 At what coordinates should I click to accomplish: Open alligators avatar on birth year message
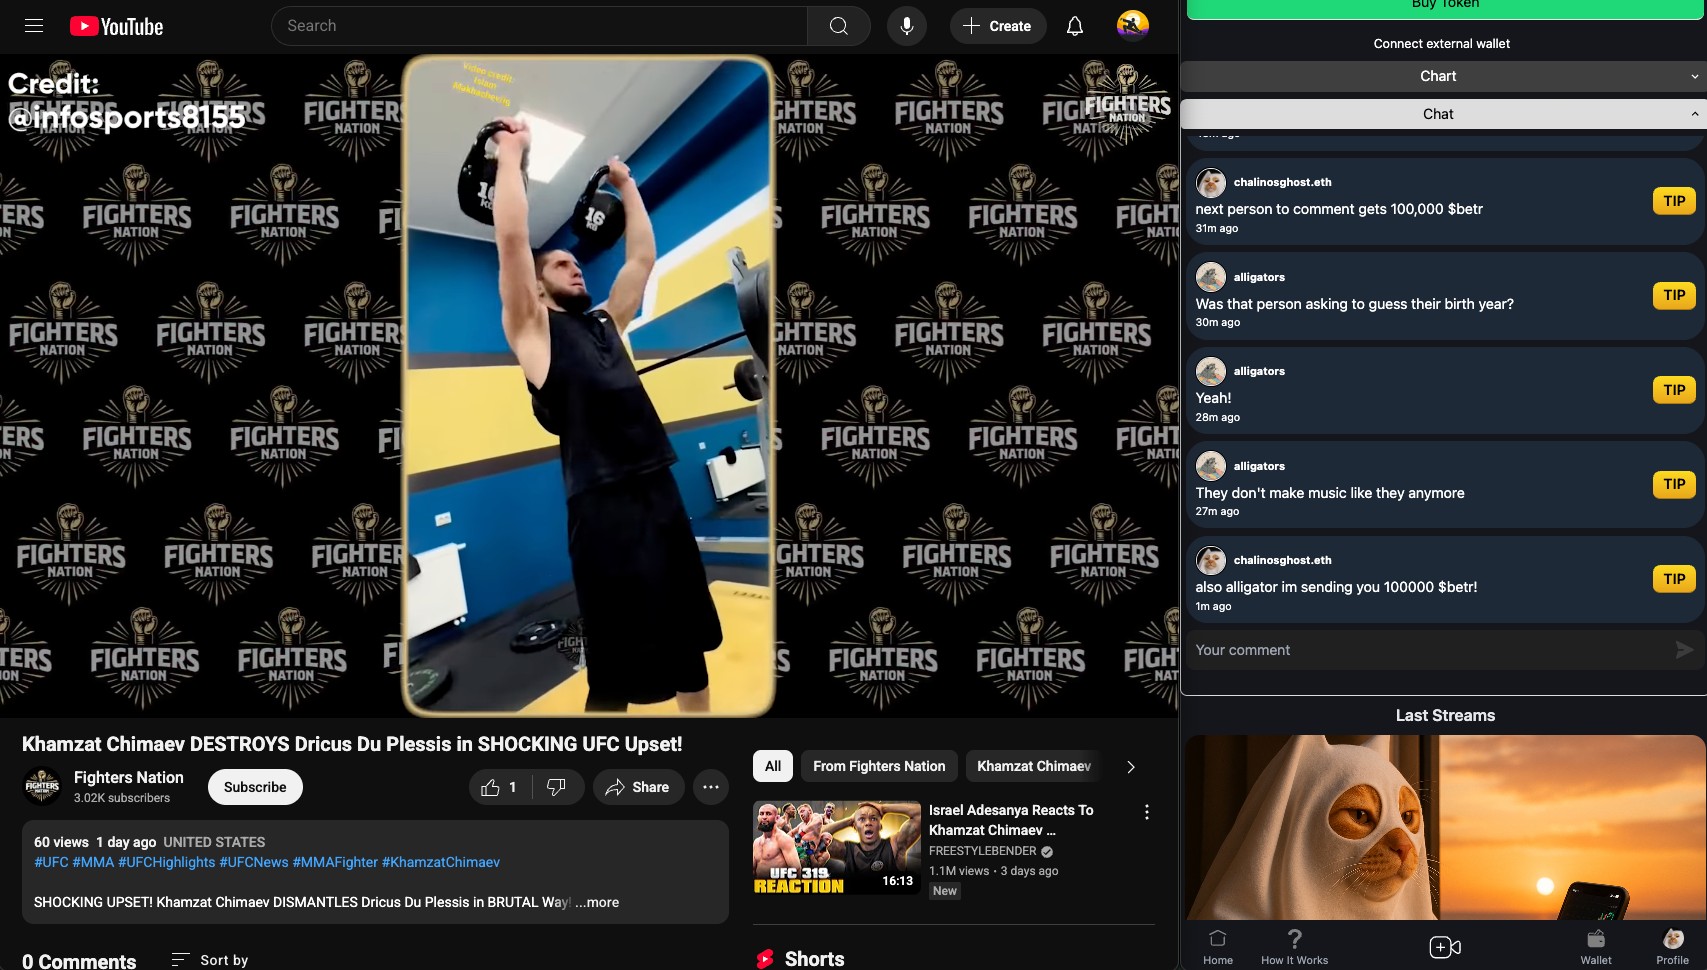(x=1211, y=277)
